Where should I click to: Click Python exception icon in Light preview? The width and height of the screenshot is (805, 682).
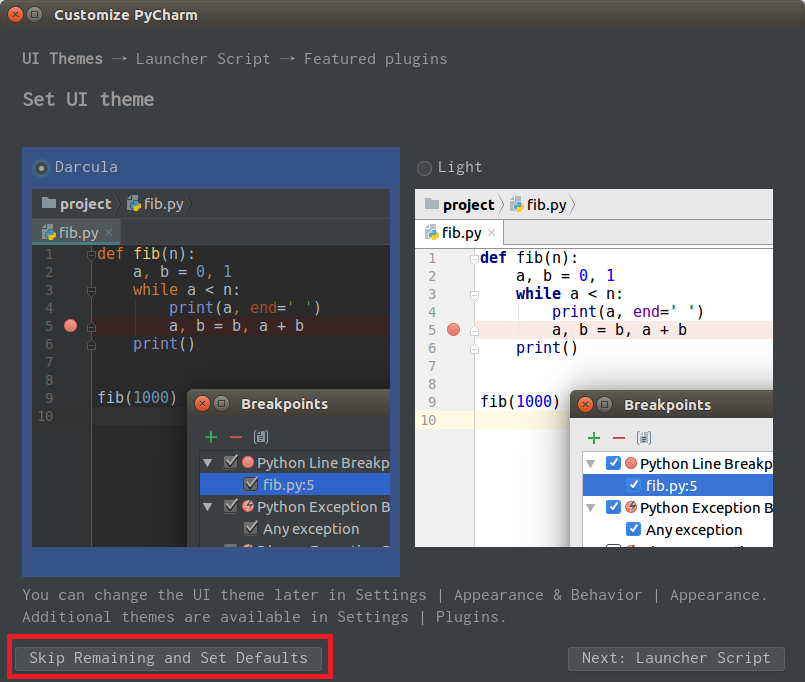click(x=631, y=507)
